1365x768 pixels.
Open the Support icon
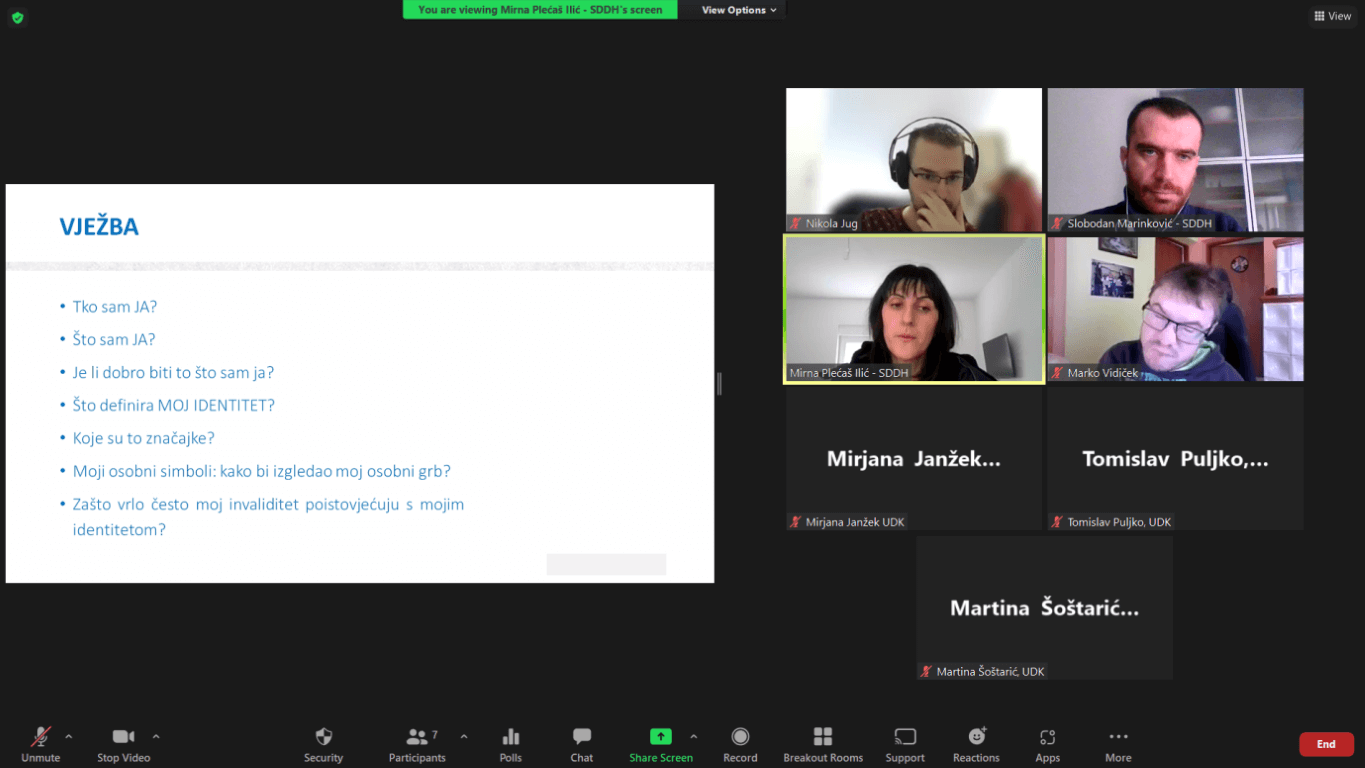coord(905,738)
